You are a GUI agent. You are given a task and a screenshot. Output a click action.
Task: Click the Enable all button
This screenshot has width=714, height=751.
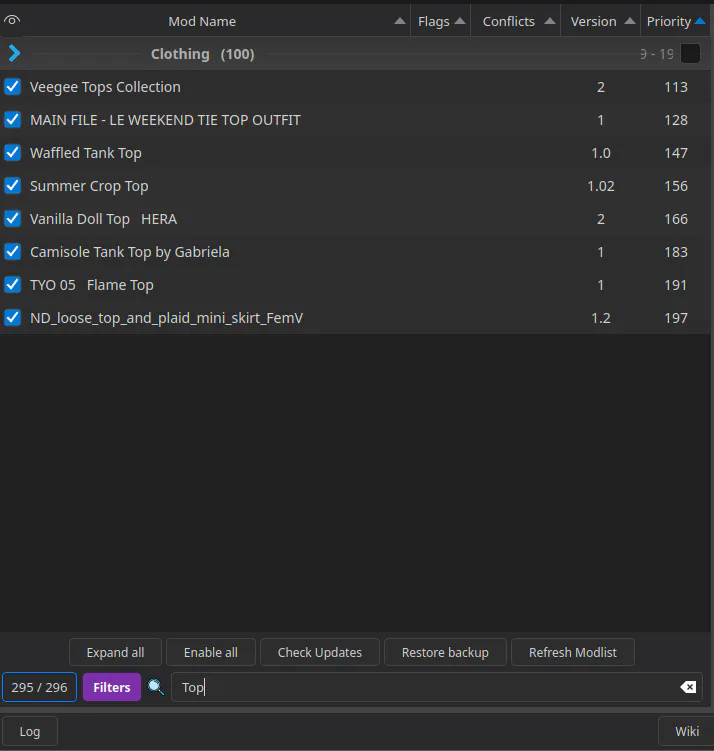tap(211, 652)
